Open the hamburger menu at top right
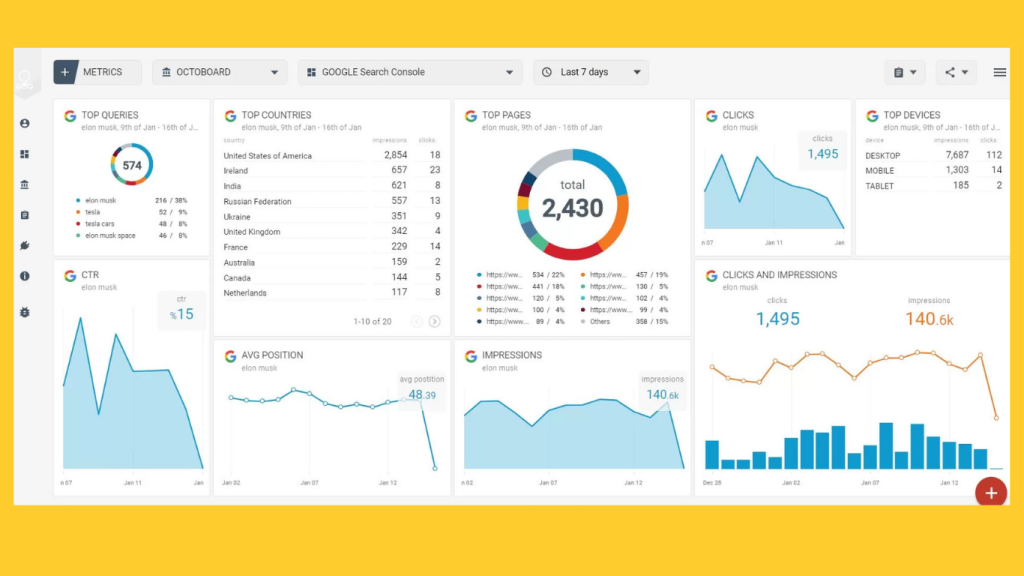 tap(999, 72)
